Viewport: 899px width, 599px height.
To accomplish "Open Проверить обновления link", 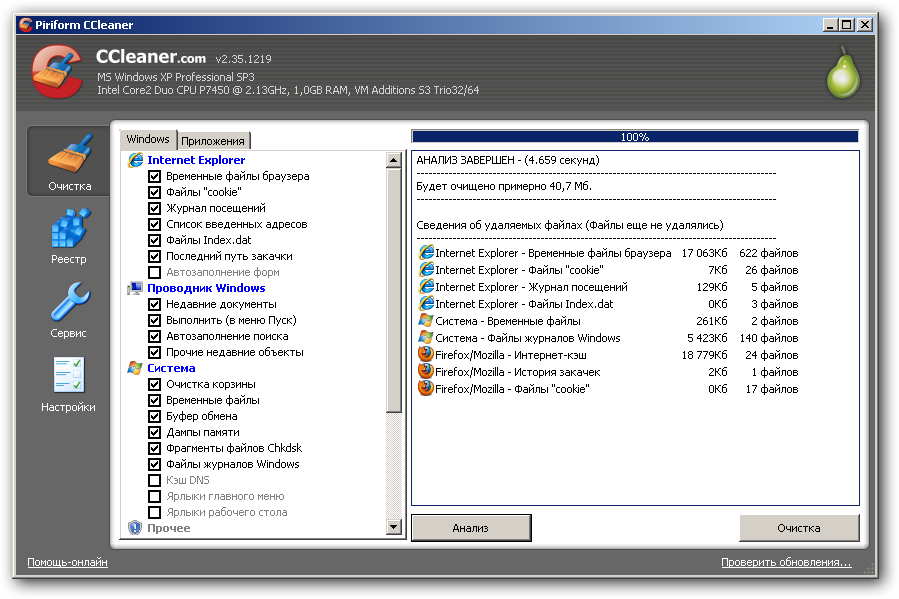I will pos(786,562).
